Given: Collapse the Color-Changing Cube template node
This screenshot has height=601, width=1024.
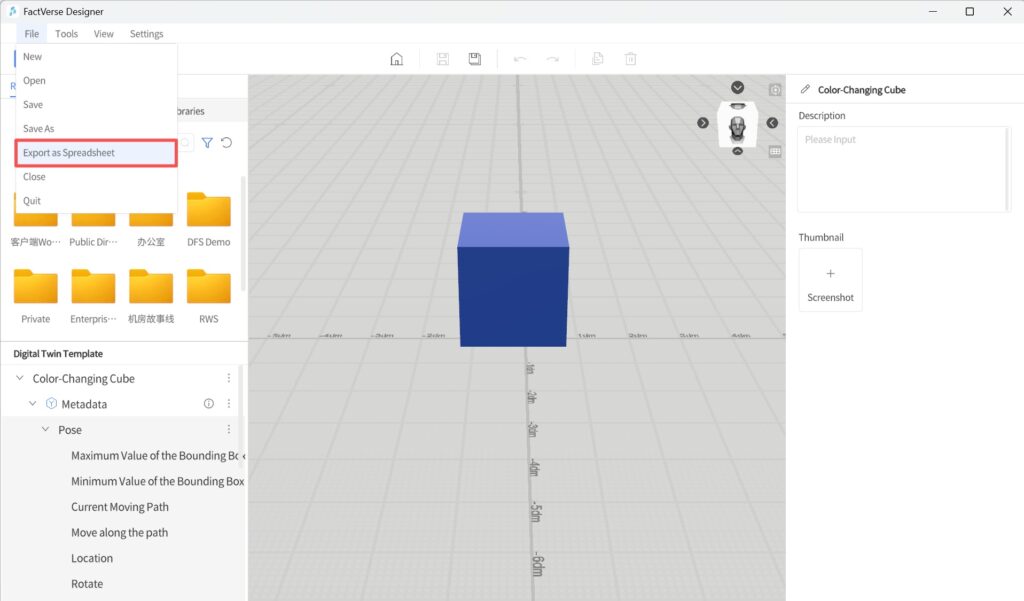Looking at the screenshot, I should pyautogui.click(x=18, y=378).
